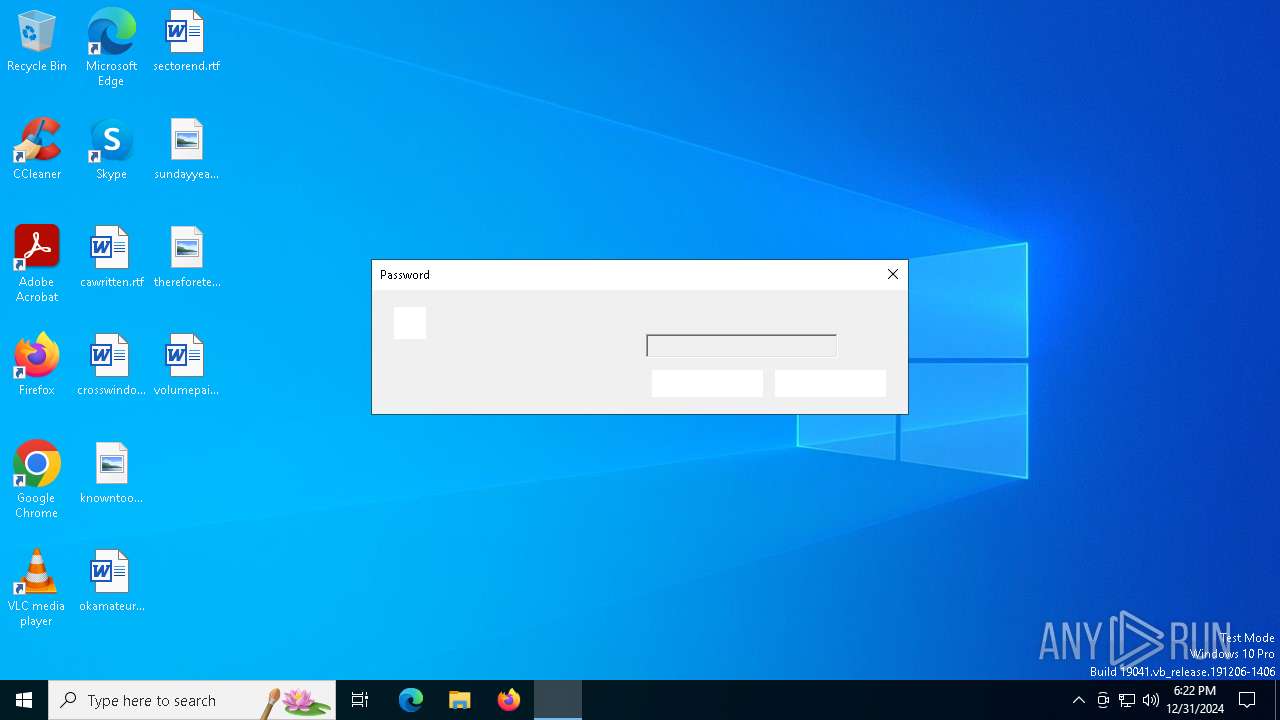Click the taskbar search box
1280x720 pixels.
[192, 700]
